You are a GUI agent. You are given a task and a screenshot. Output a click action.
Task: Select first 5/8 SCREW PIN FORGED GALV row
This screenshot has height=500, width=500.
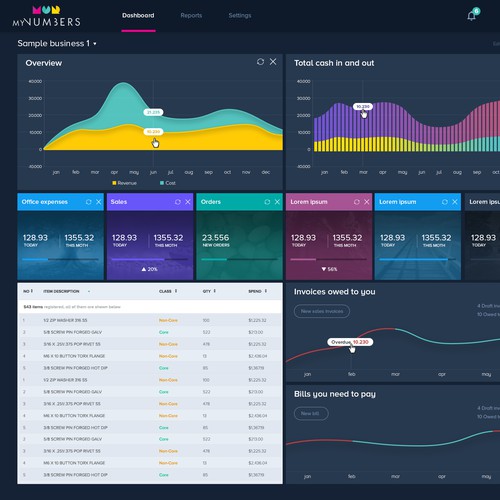tap(150, 332)
